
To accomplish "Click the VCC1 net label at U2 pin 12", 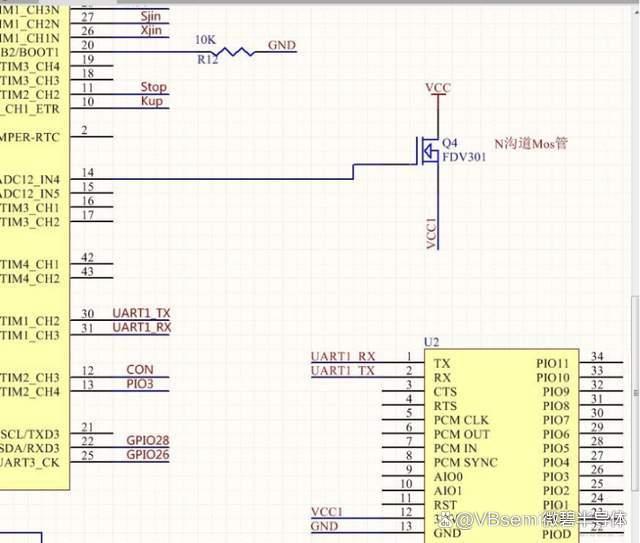I will 327,512.
